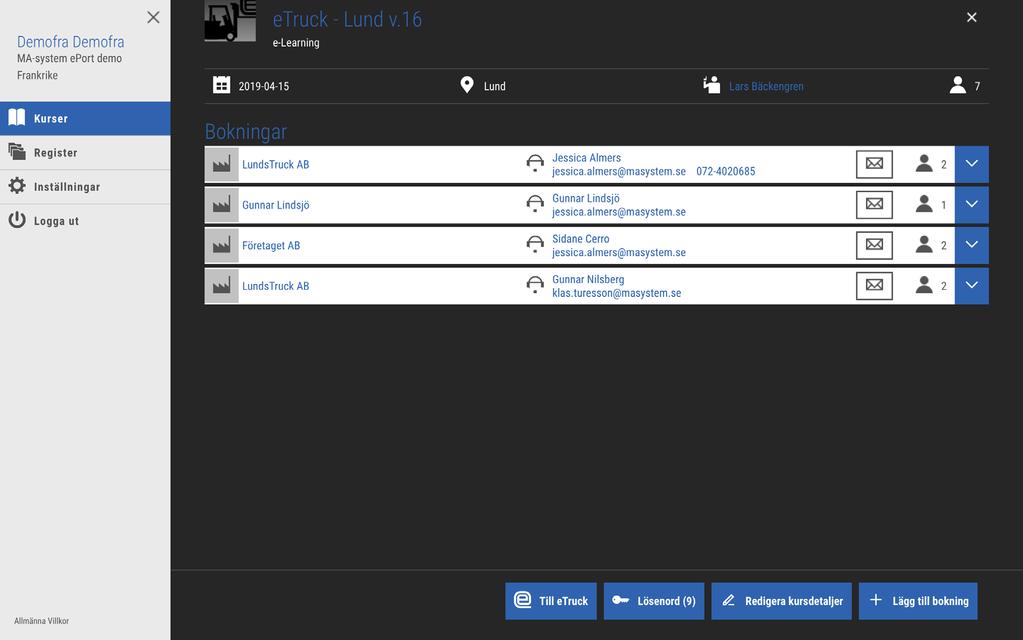Click factory icon in Gunnar Lindsjö row
This screenshot has height=640, width=1023.
point(221,205)
